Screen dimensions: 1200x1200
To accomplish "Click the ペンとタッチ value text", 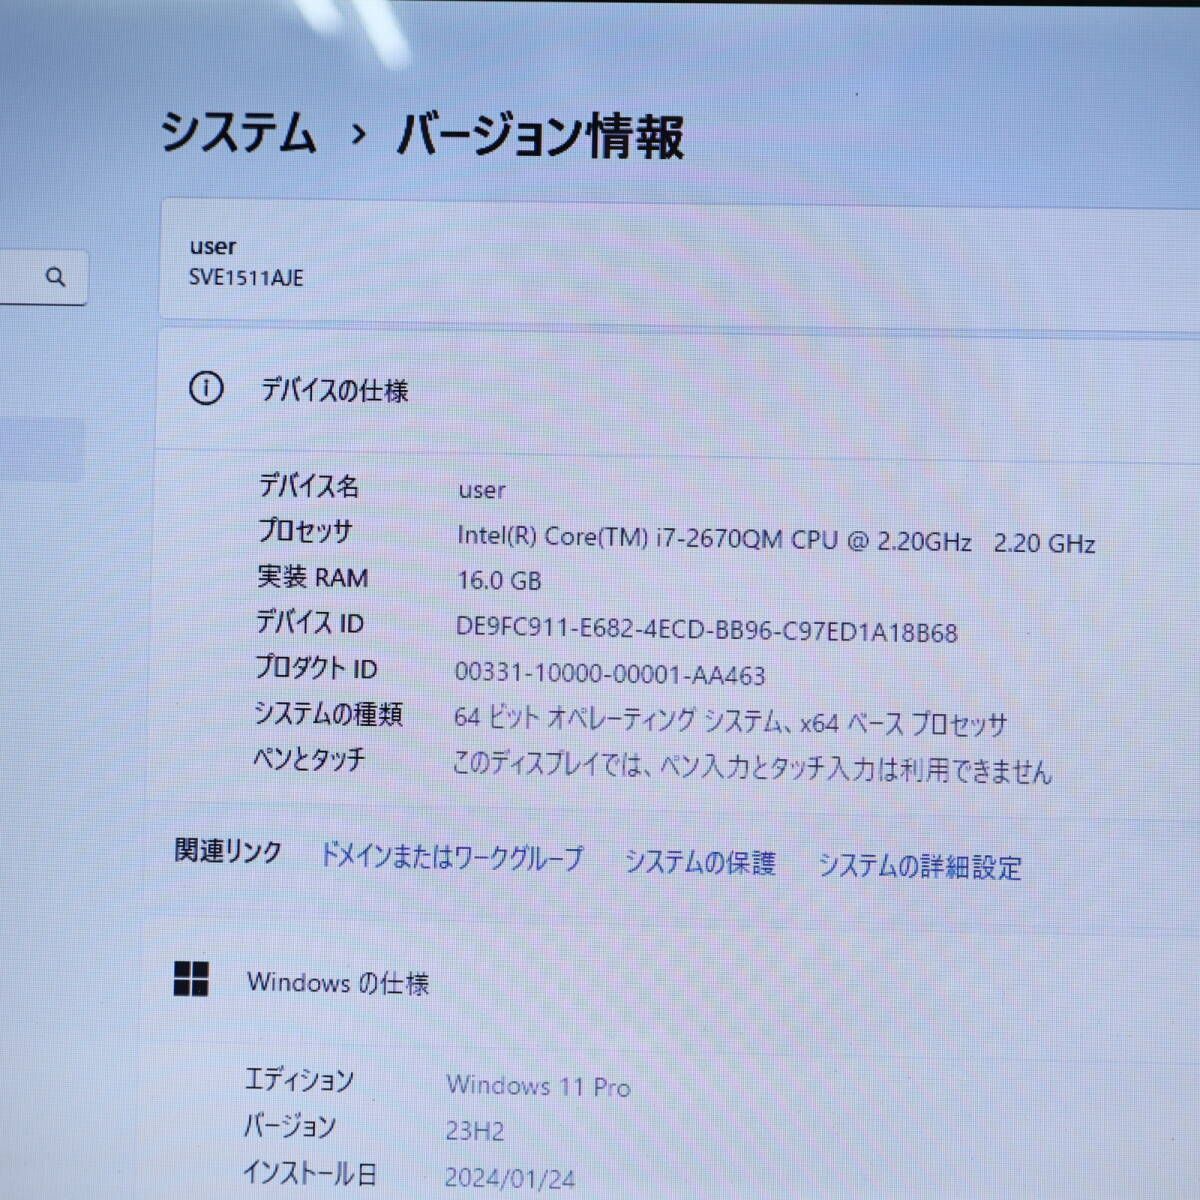I will [752, 767].
